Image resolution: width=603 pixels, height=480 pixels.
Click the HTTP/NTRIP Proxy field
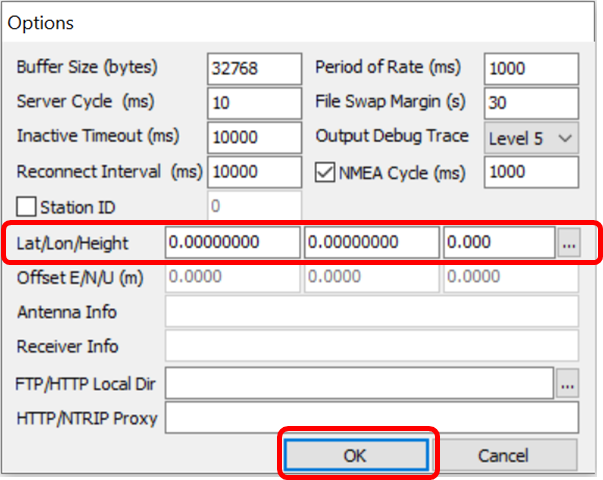pyautogui.click(x=371, y=418)
